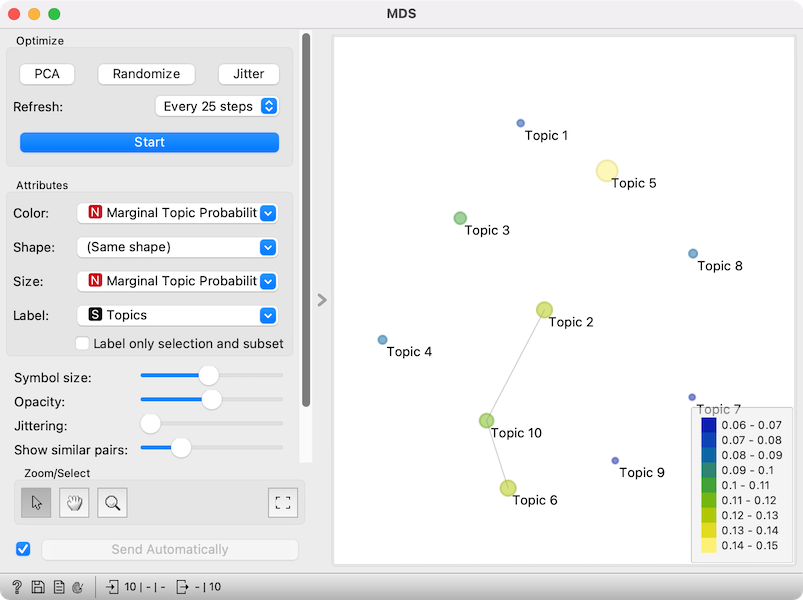The width and height of the screenshot is (803, 600).
Task: Collapse the control panel with the chevron
Action: [322, 299]
